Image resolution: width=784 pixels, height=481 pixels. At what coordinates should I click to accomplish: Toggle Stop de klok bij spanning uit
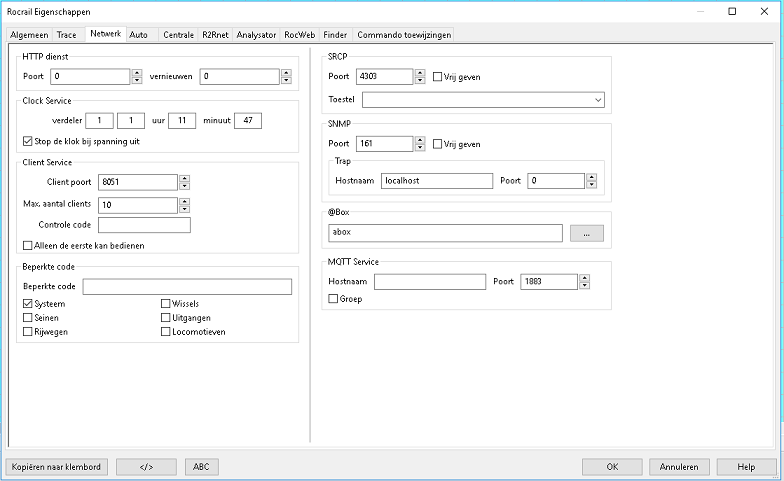(x=28, y=140)
